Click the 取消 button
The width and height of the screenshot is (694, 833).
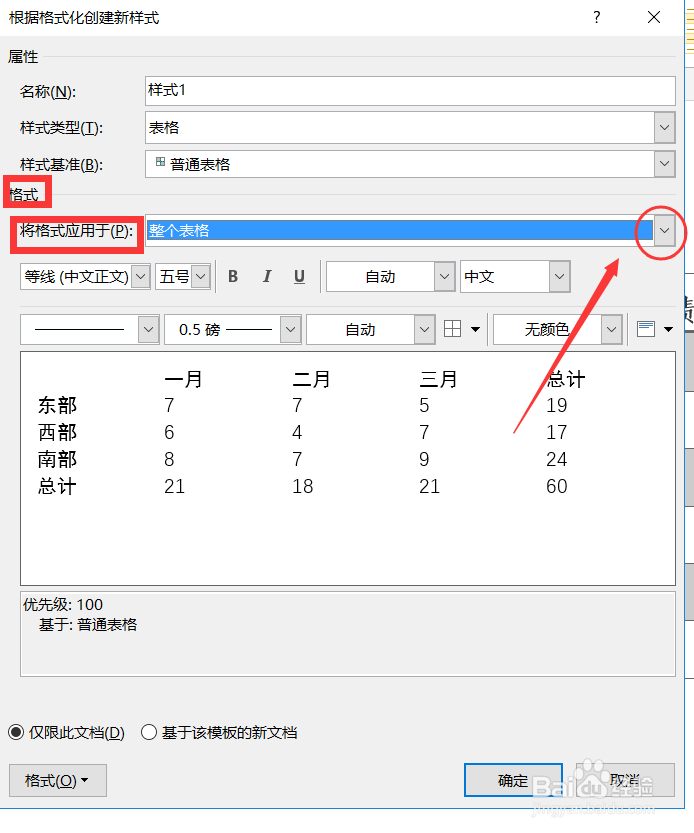click(x=625, y=780)
